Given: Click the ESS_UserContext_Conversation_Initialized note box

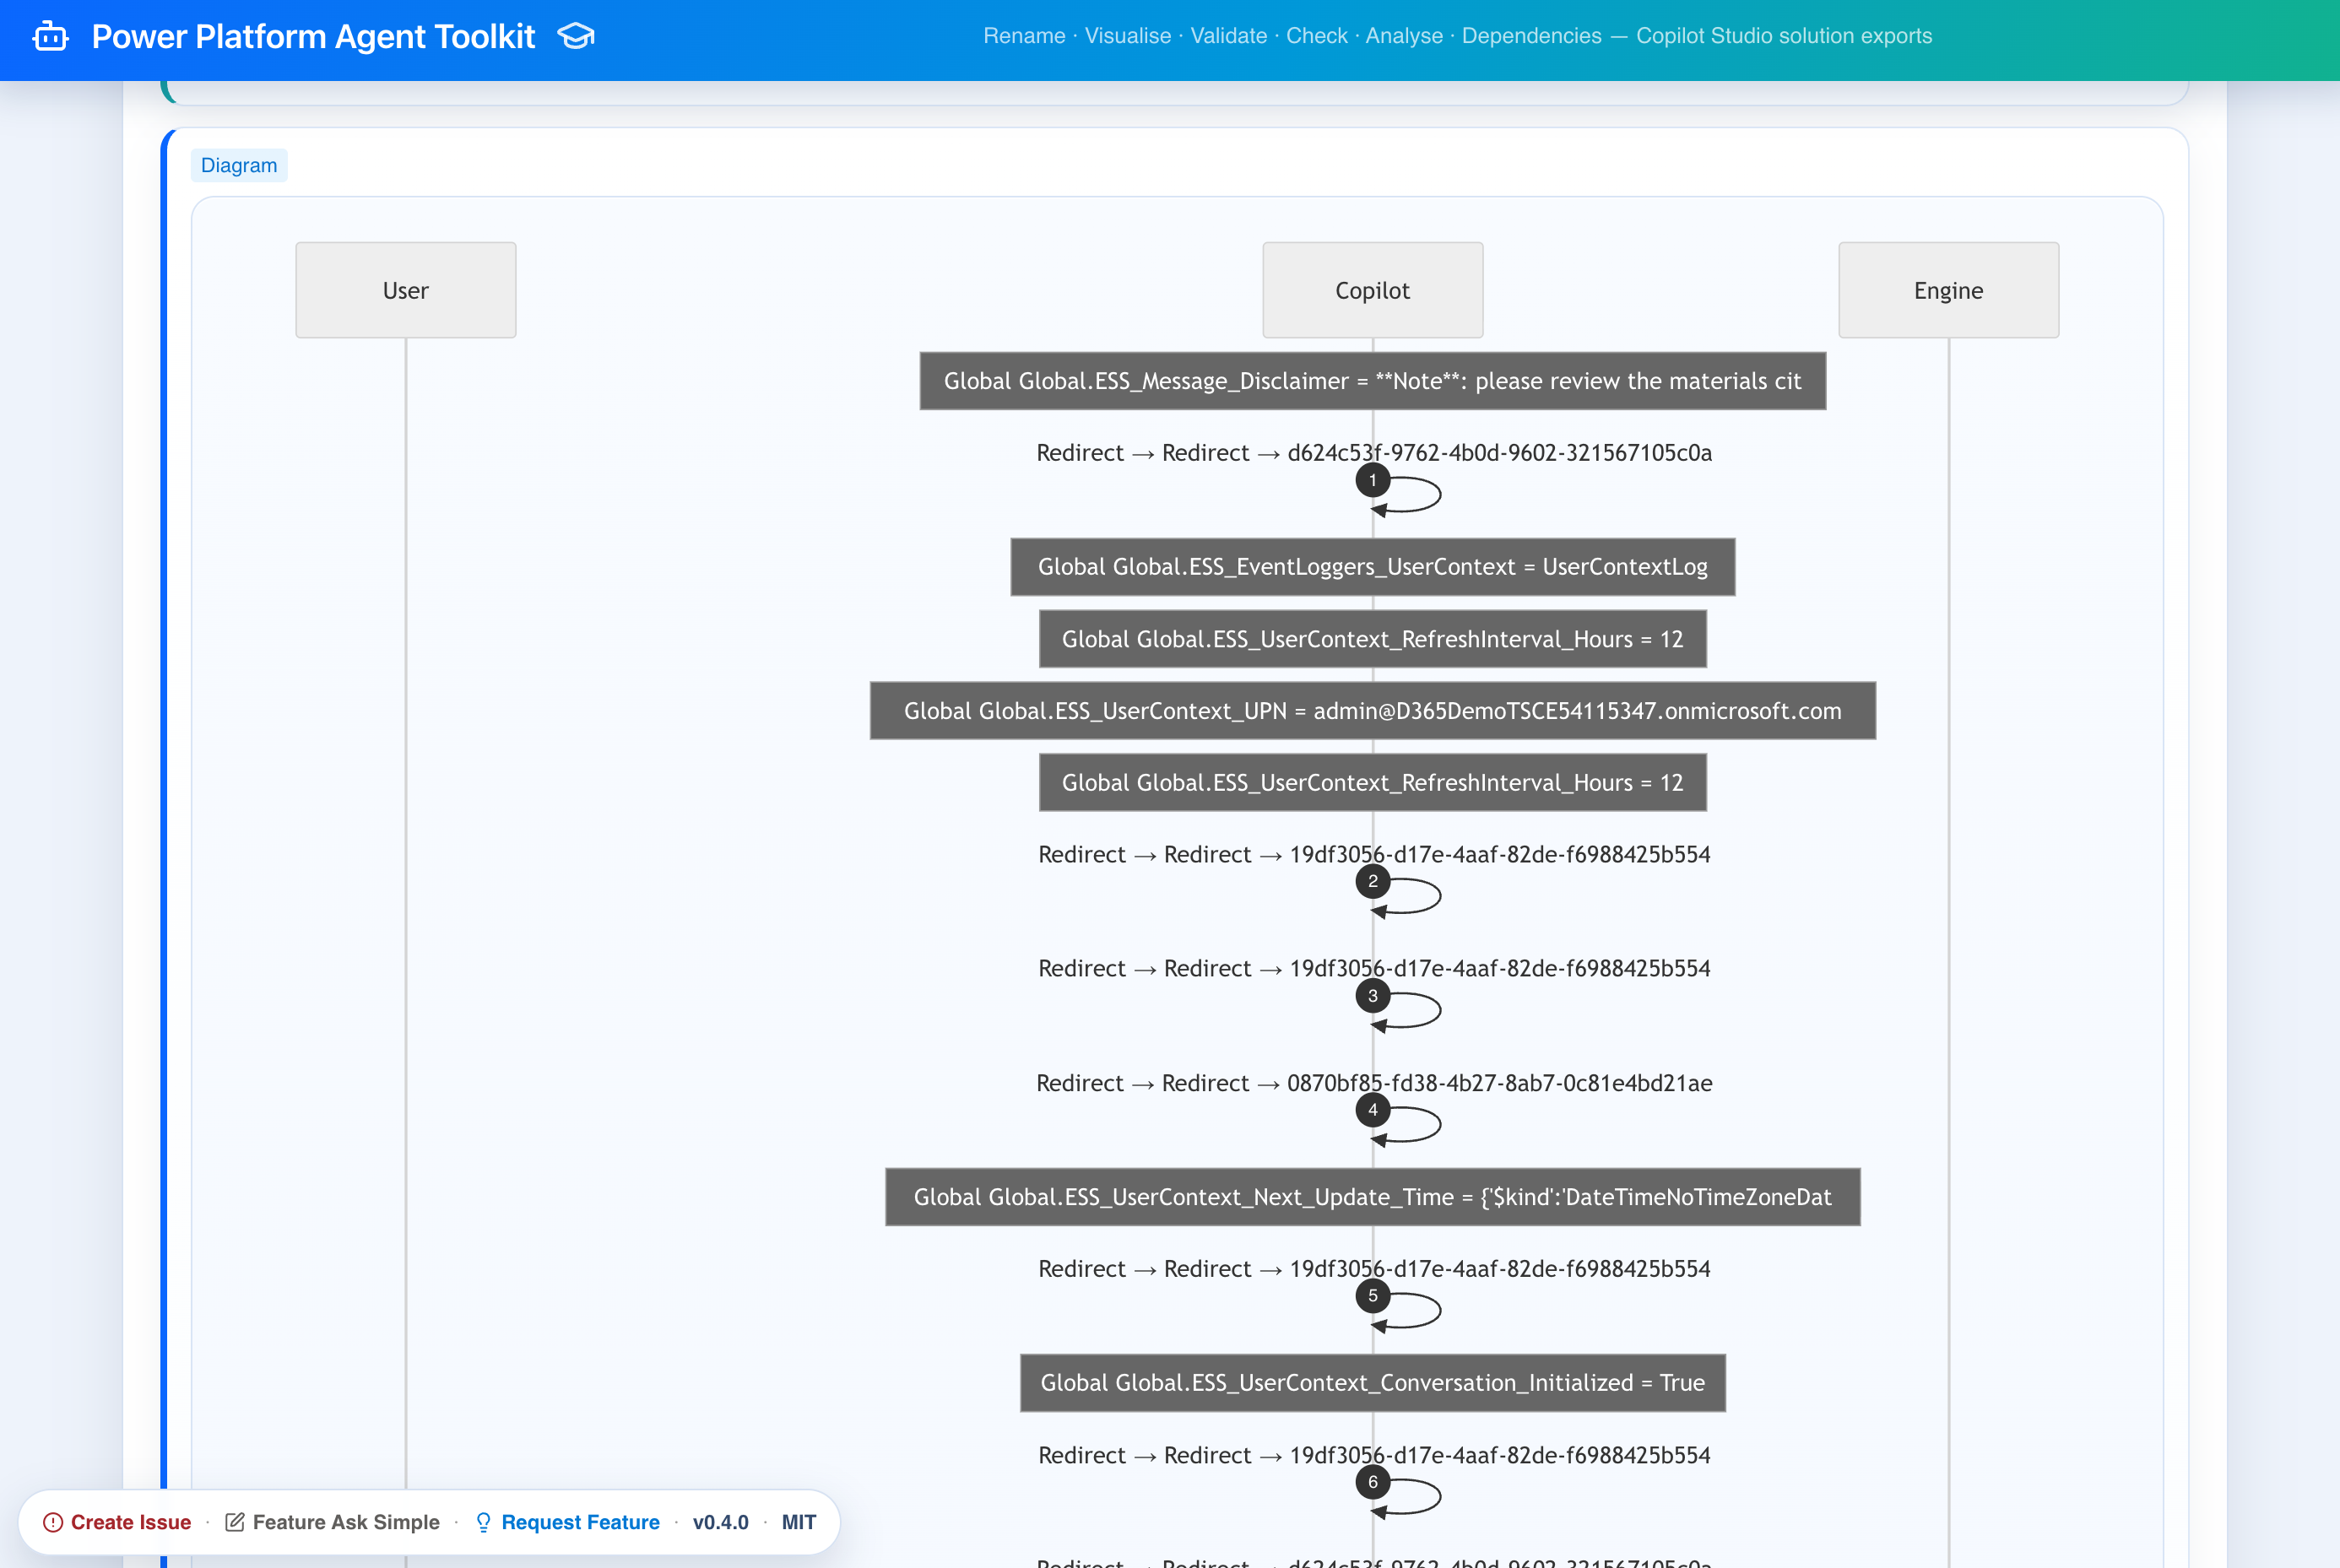Looking at the screenshot, I should (1372, 1383).
